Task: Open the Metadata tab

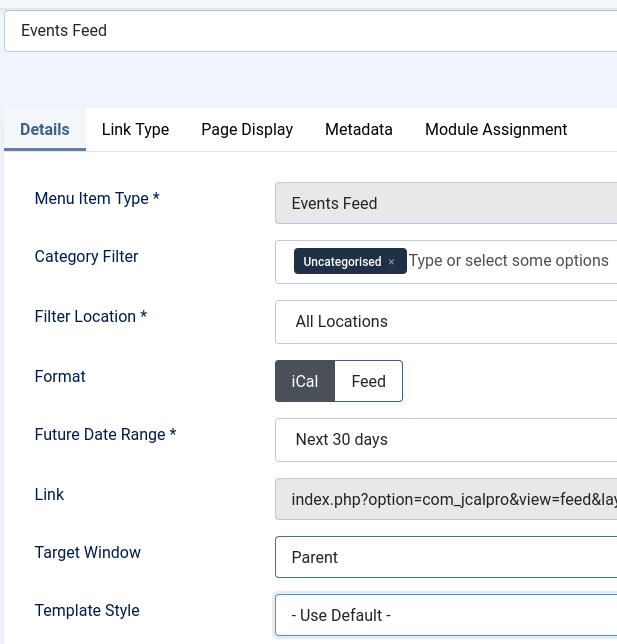Action: click(359, 129)
